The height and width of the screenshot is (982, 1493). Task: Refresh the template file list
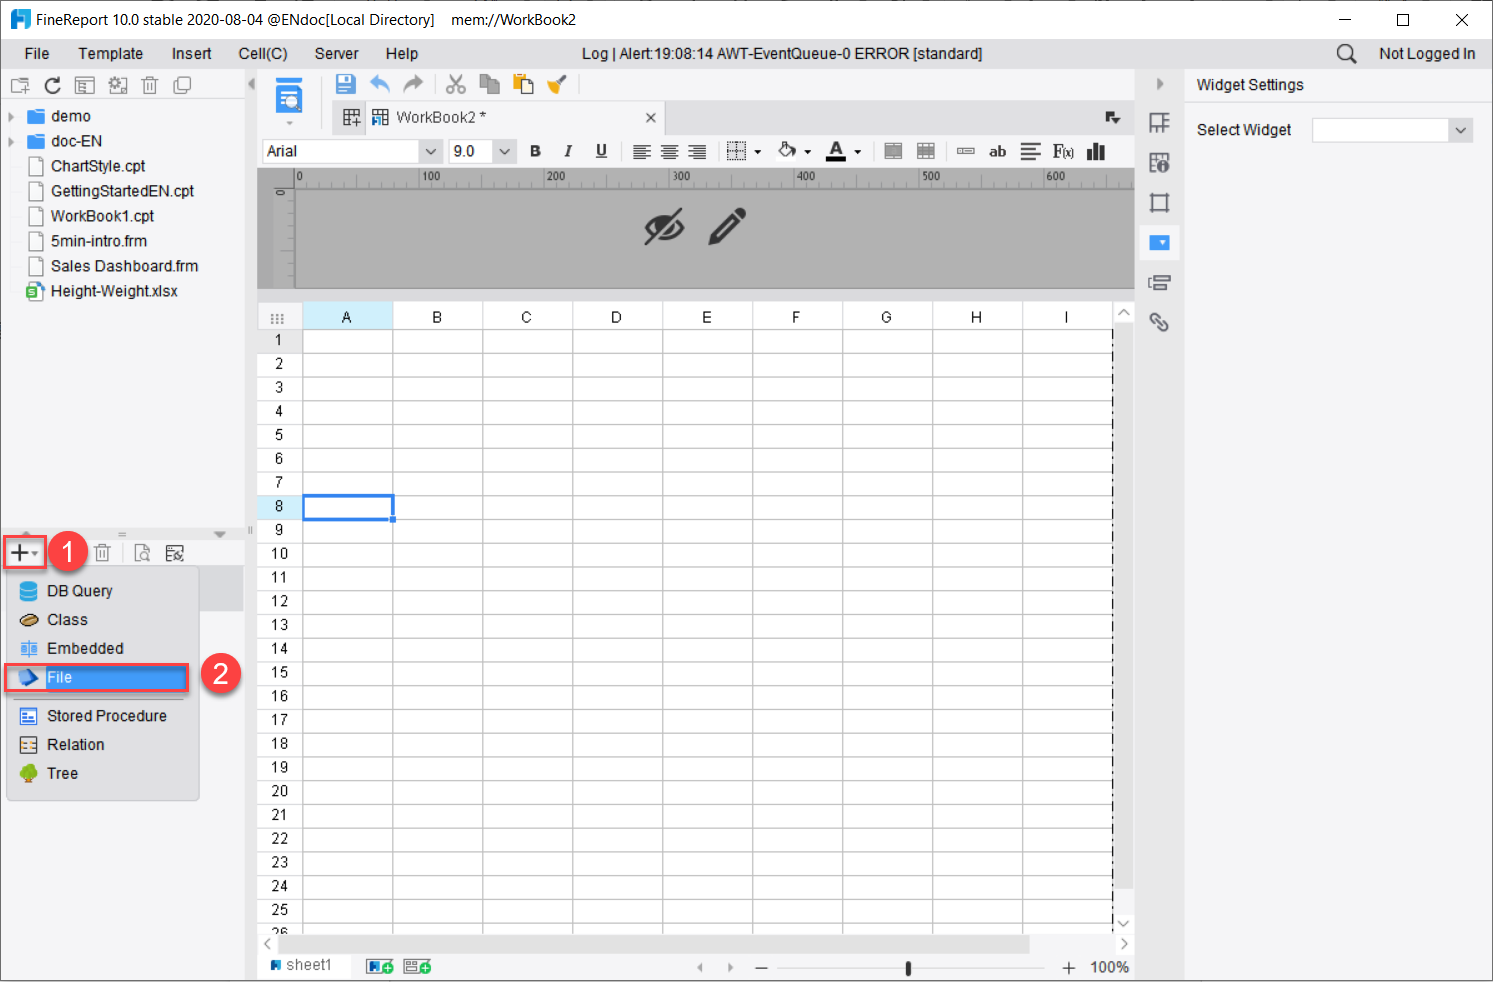click(x=53, y=85)
